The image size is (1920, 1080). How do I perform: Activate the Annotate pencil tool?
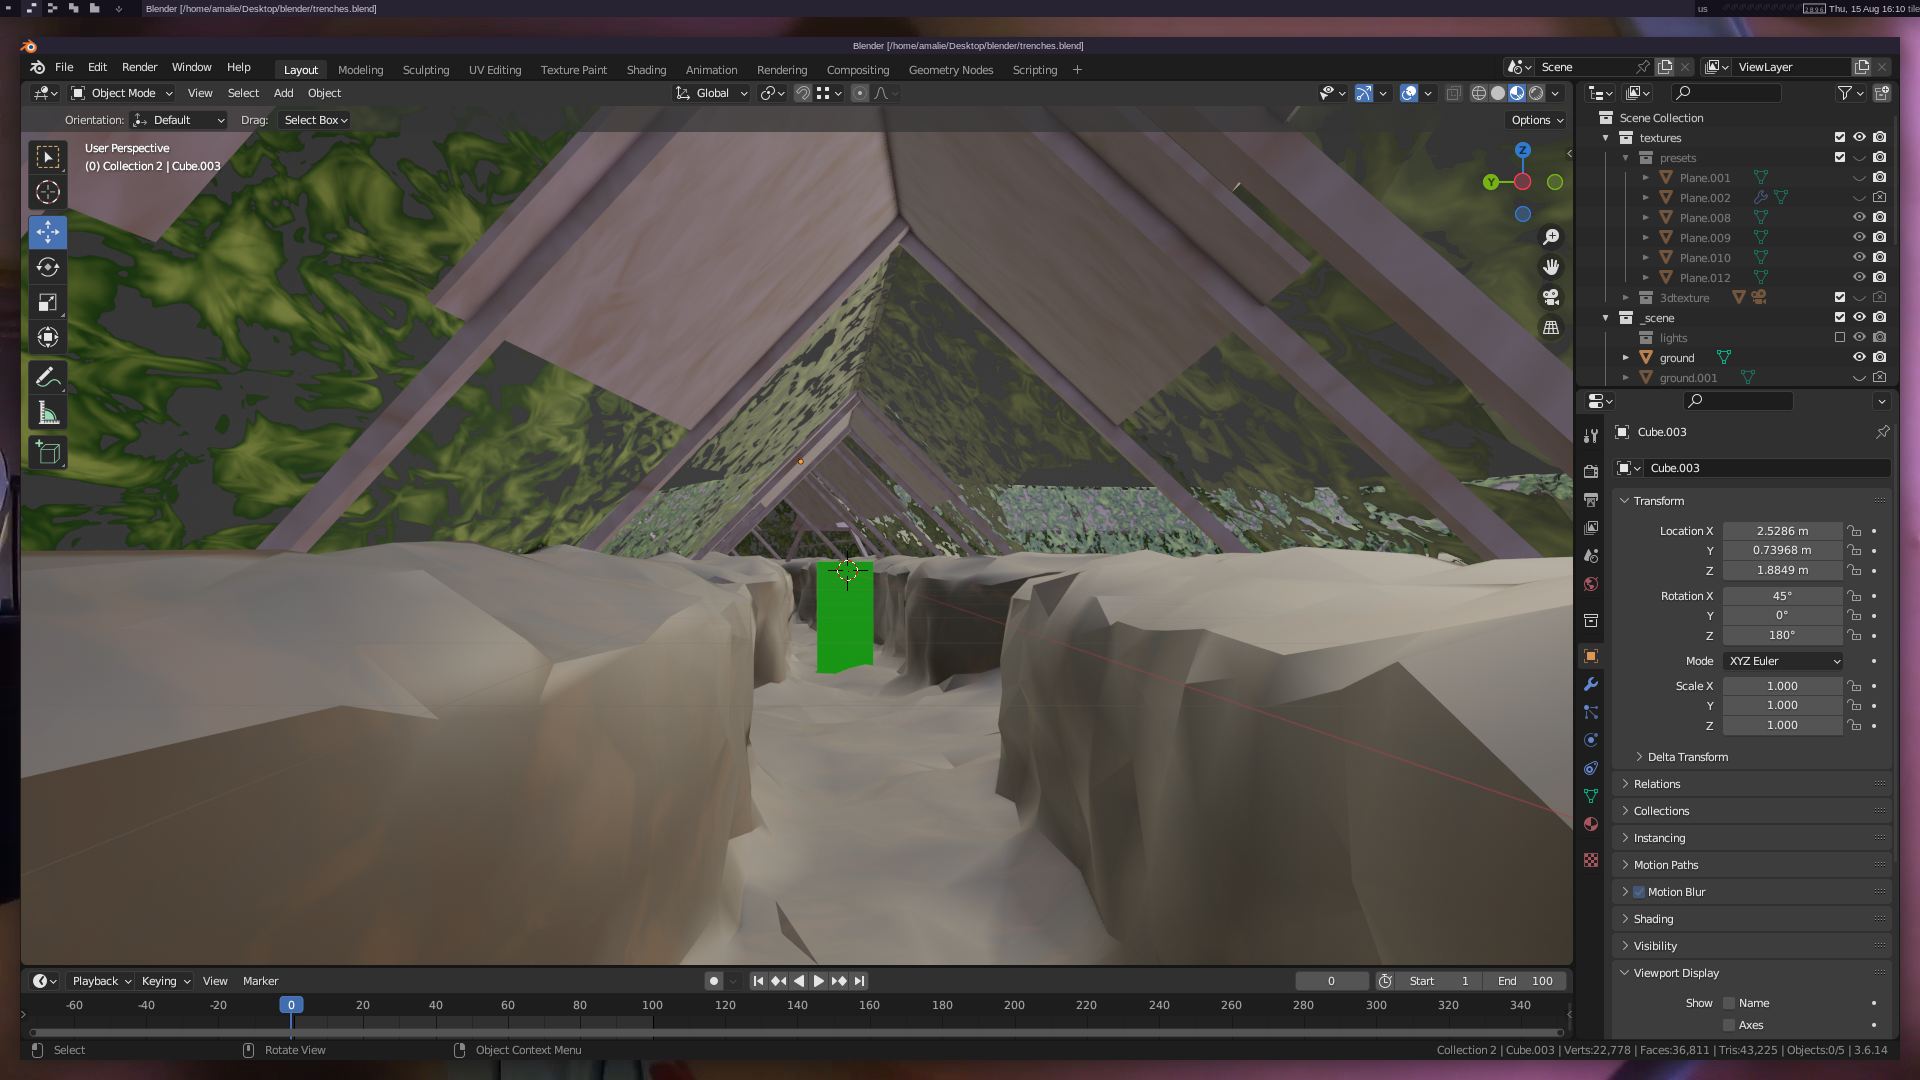pos(47,378)
